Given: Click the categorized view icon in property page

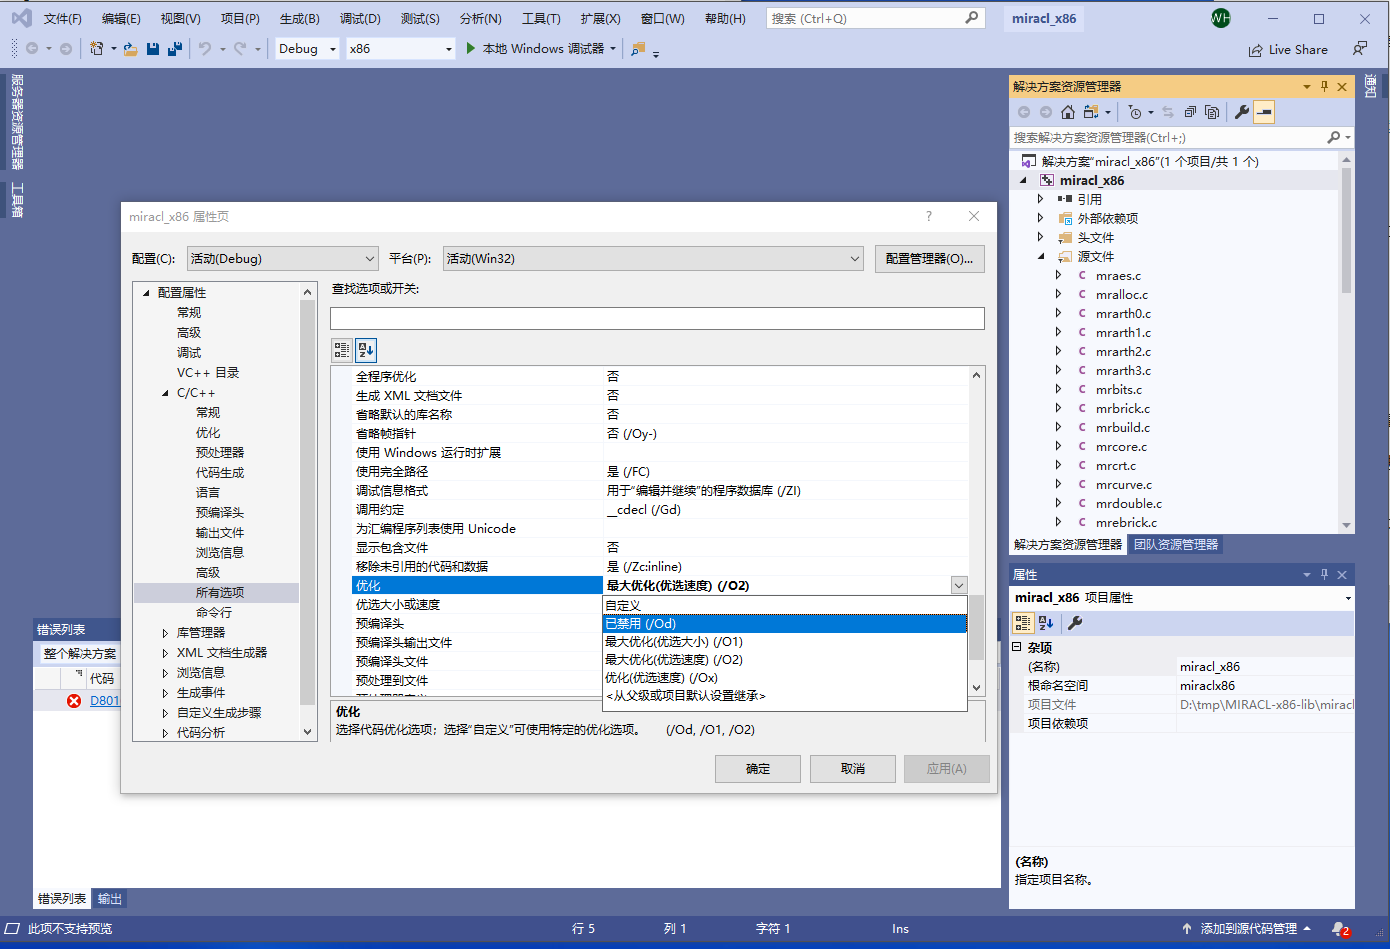Looking at the screenshot, I should (x=342, y=350).
